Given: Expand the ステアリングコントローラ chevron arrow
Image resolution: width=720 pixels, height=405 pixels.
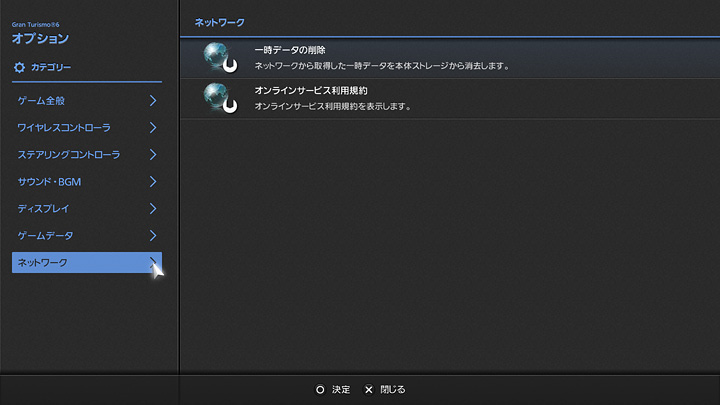Looking at the screenshot, I should [153, 155].
